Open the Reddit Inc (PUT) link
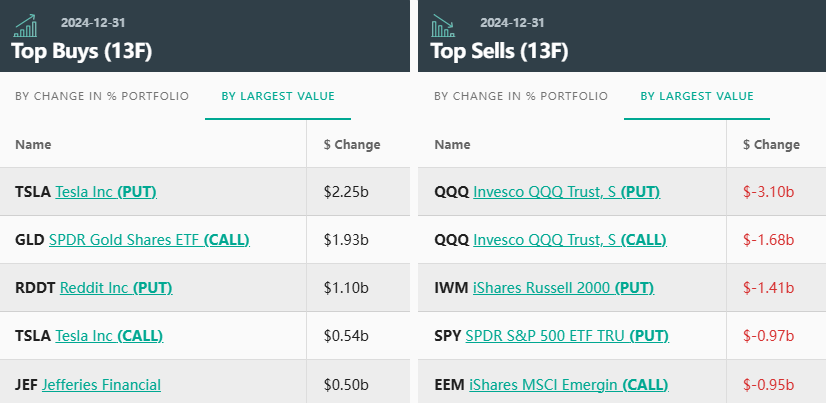 116,288
